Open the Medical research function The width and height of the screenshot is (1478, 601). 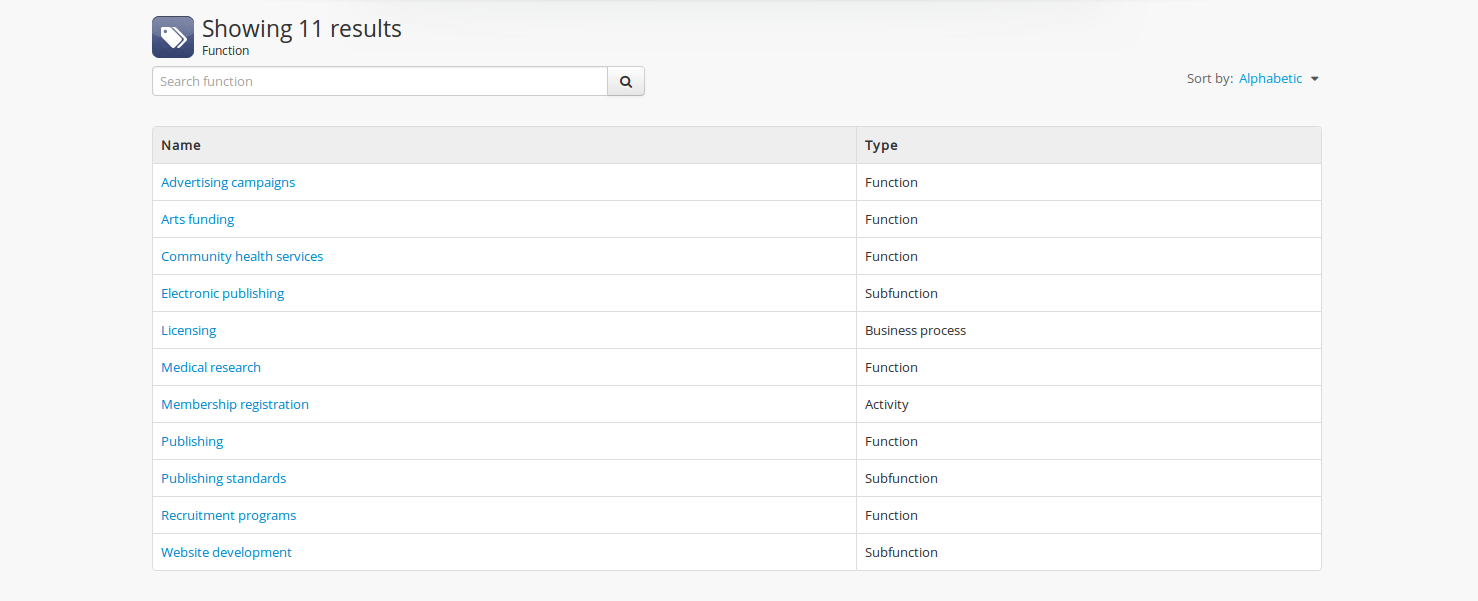211,368
